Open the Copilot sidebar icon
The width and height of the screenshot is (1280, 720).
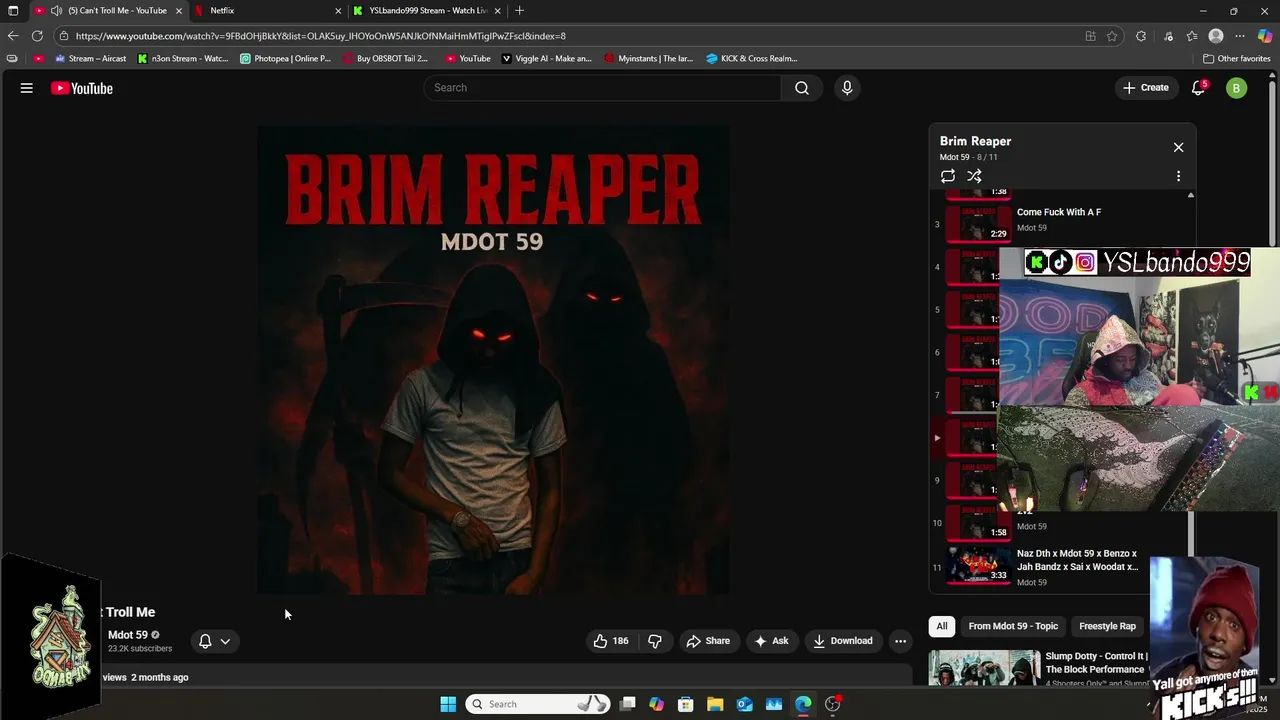tap(1265, 36)
